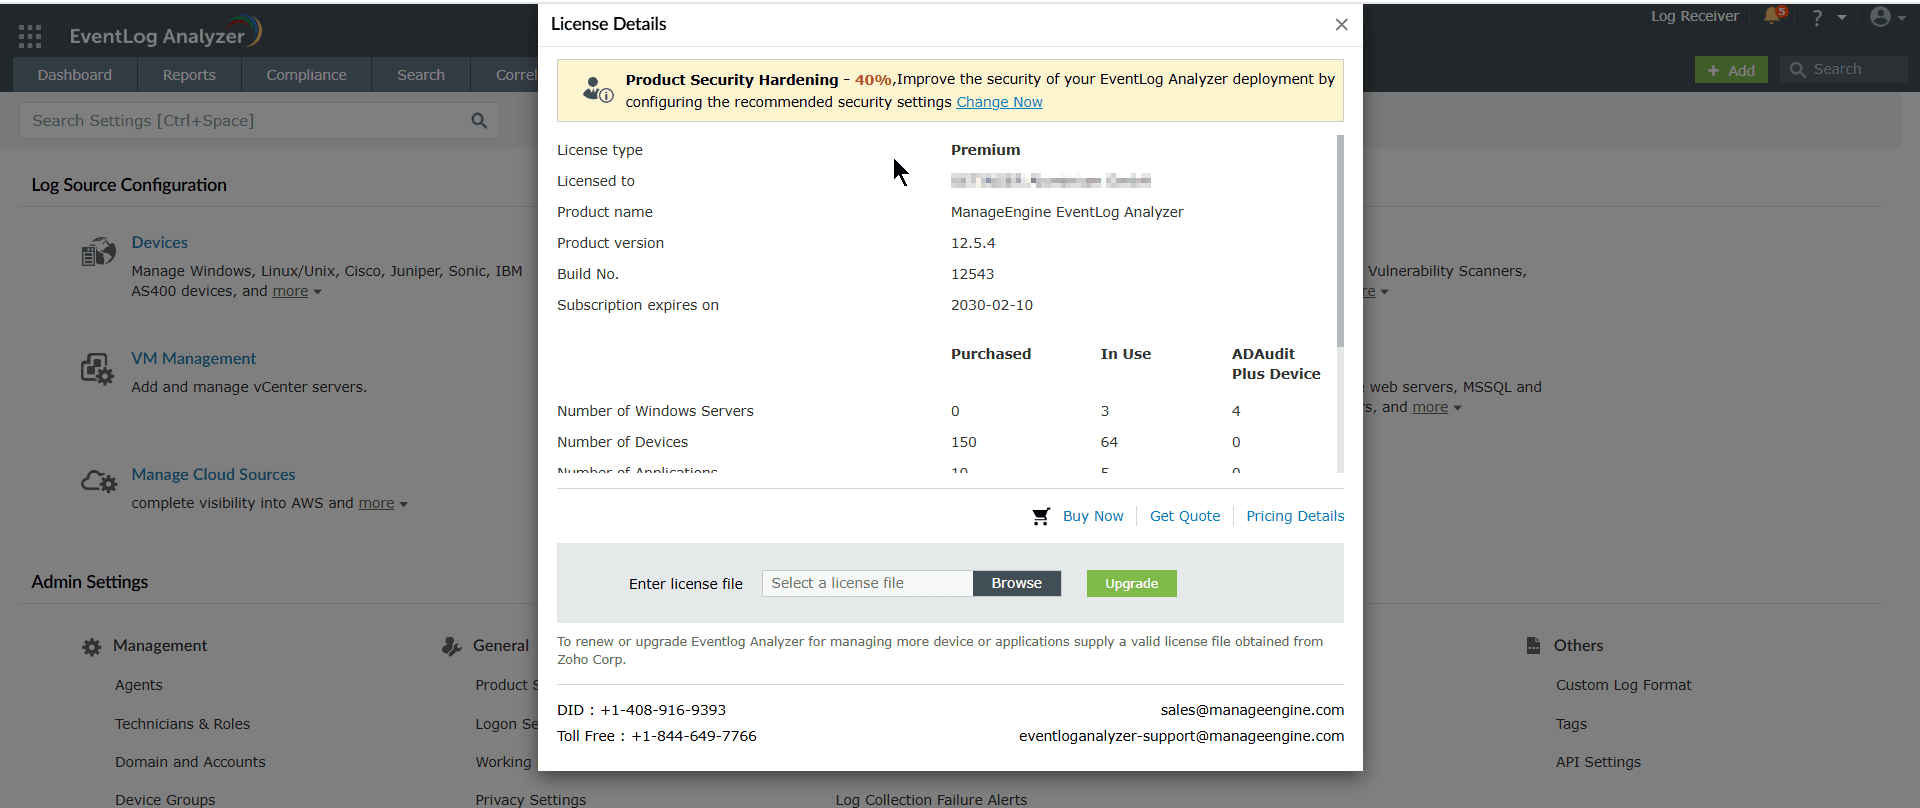Open Domain and Accounts setting
This screenshot has width=1920, height=808.
[190, 762]
